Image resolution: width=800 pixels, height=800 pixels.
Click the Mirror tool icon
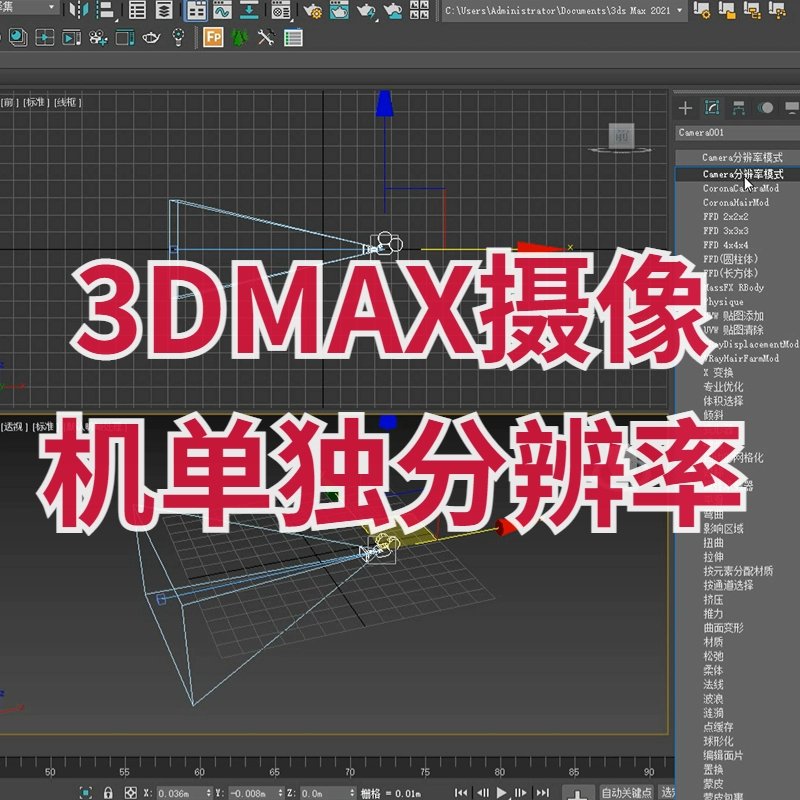[79, 10]
